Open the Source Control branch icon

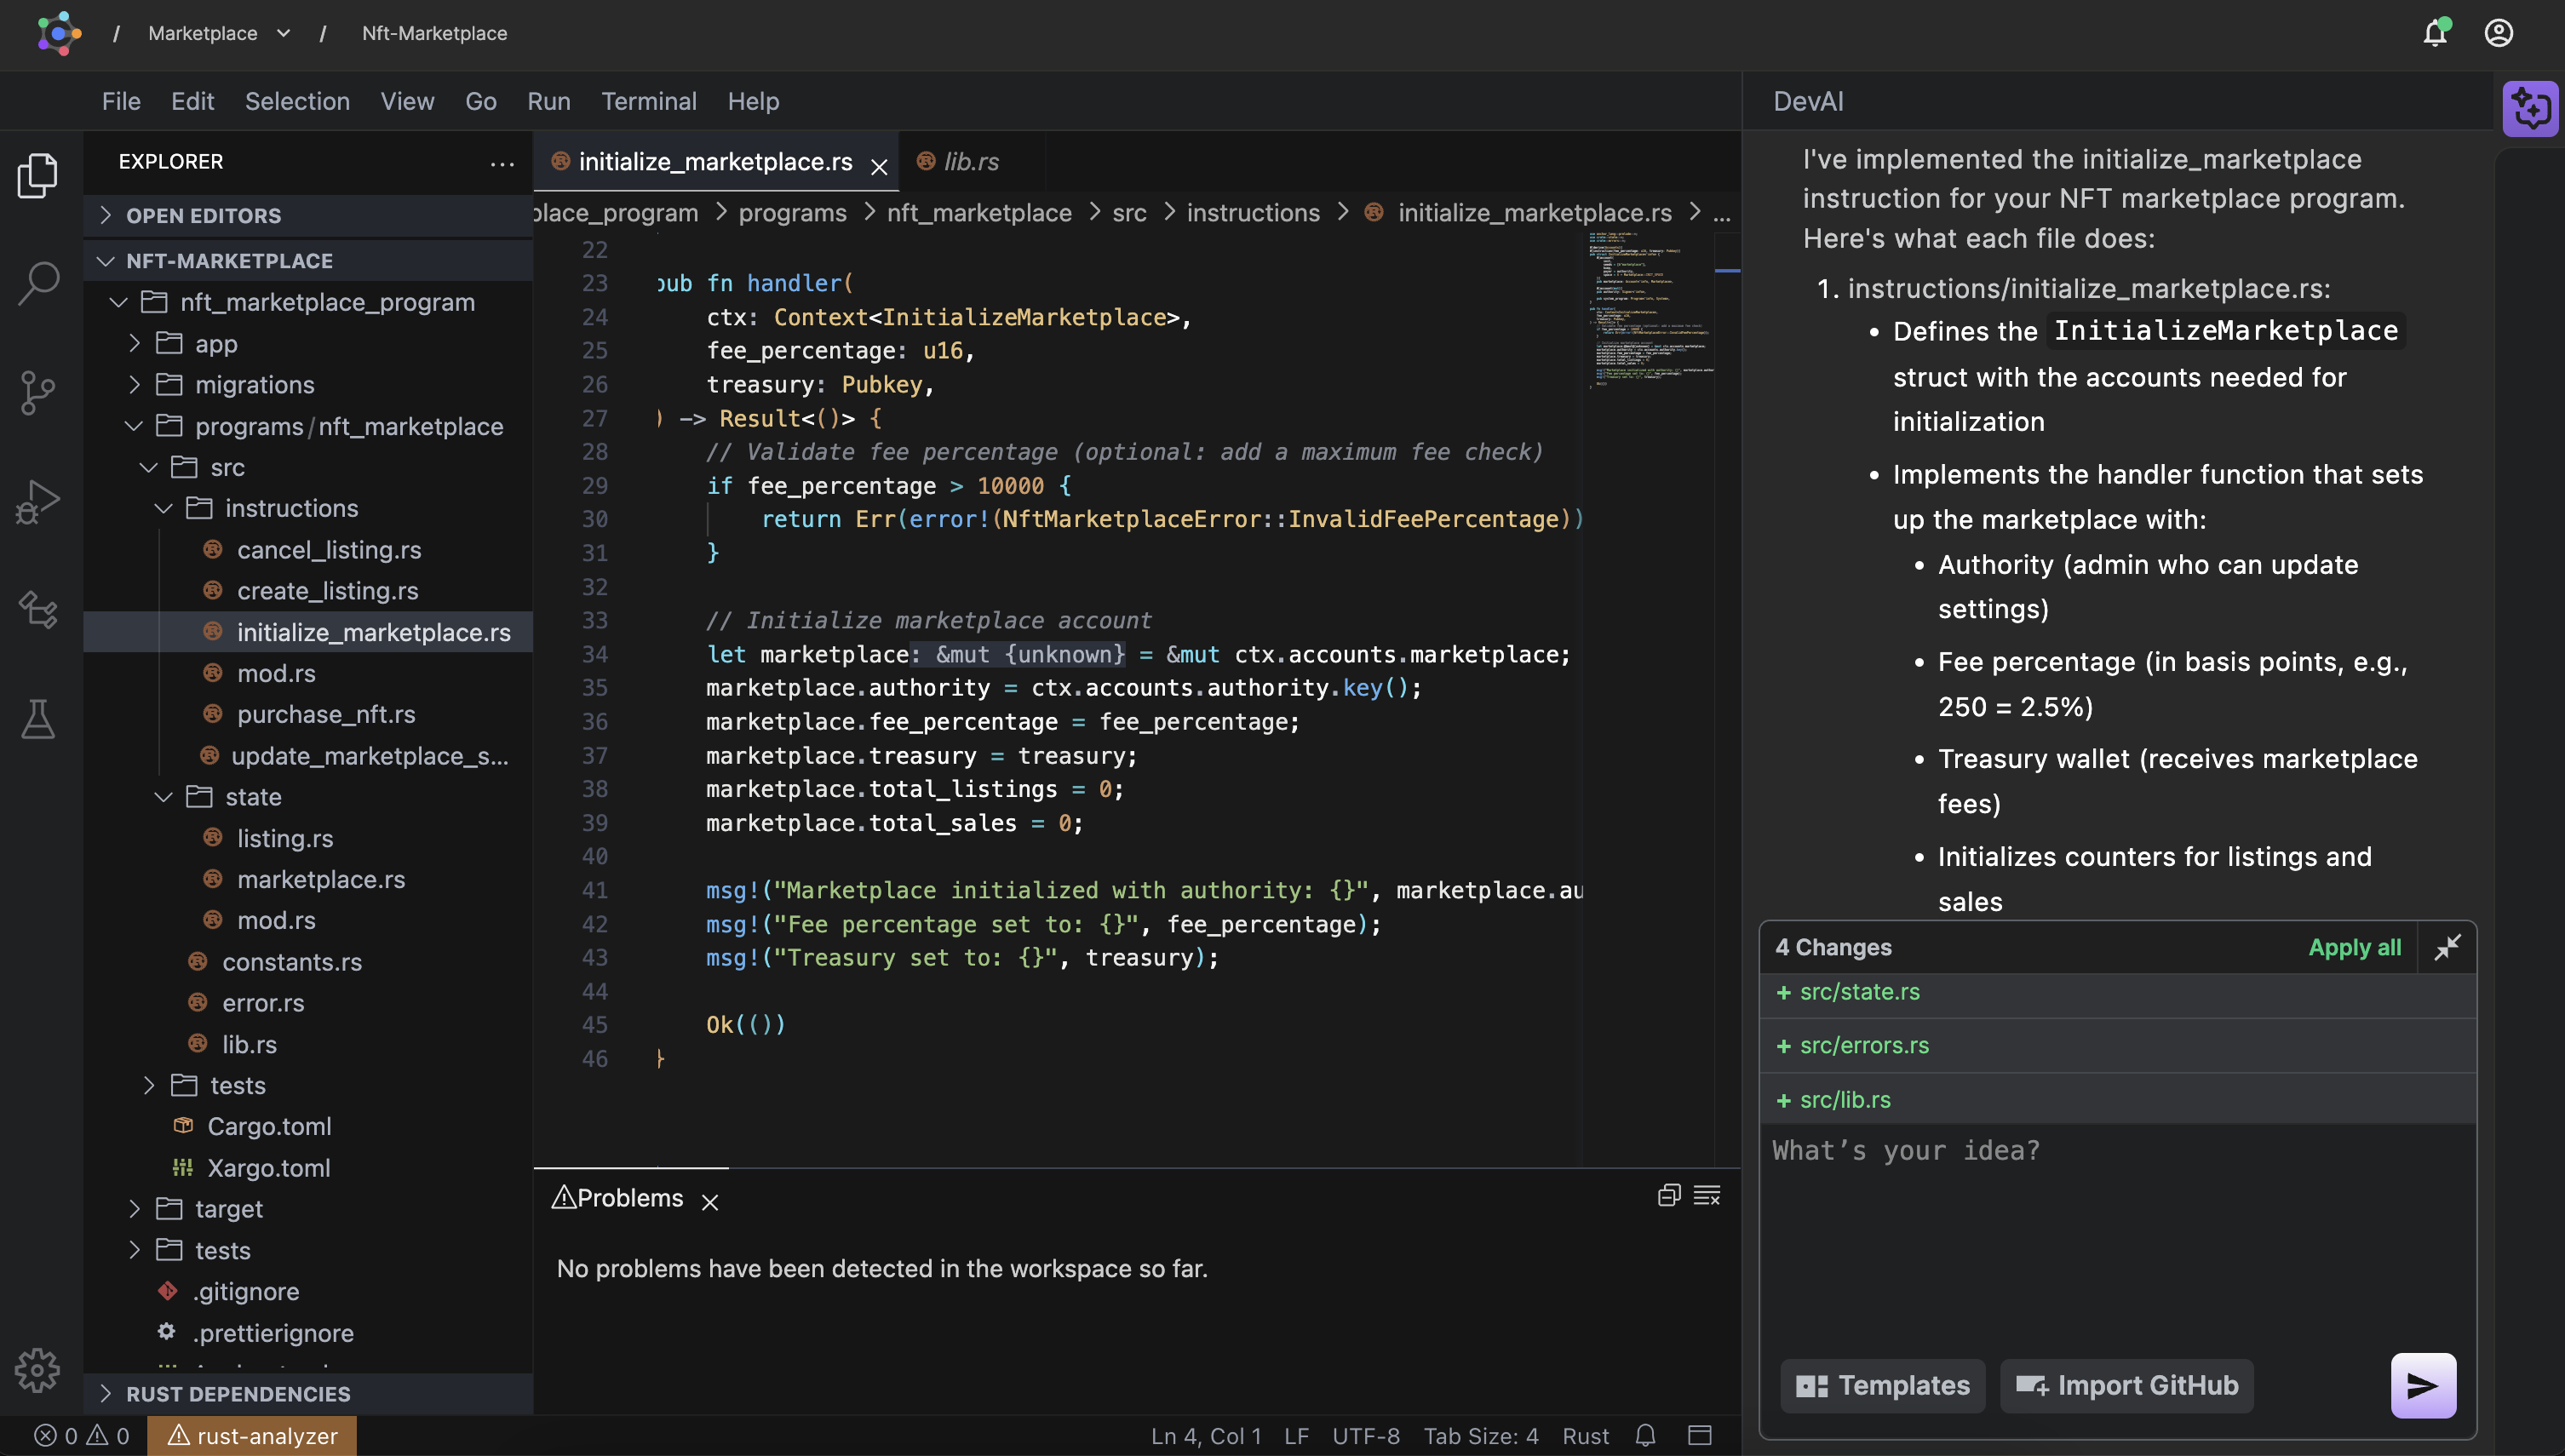38,392
